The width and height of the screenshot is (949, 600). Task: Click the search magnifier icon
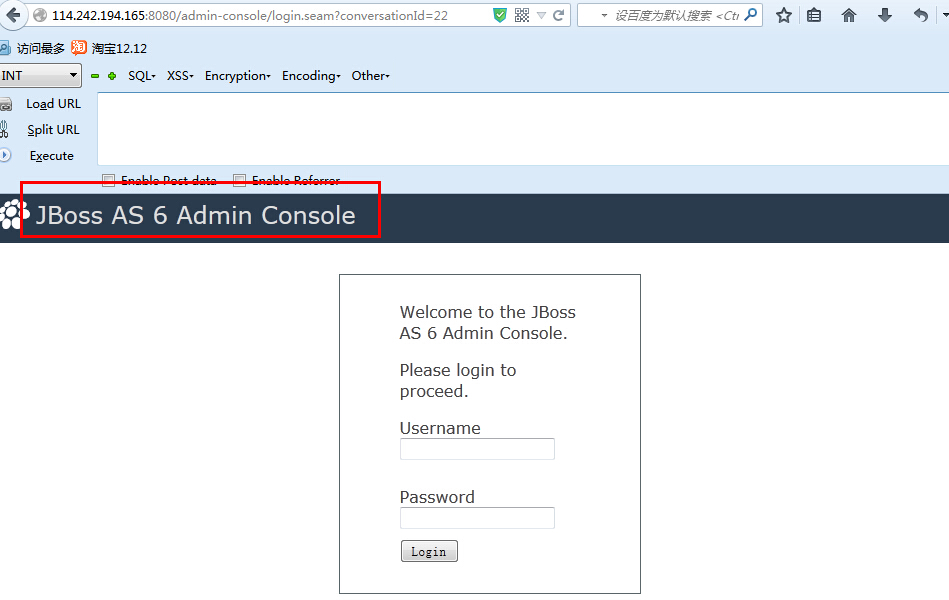[750, 15]
